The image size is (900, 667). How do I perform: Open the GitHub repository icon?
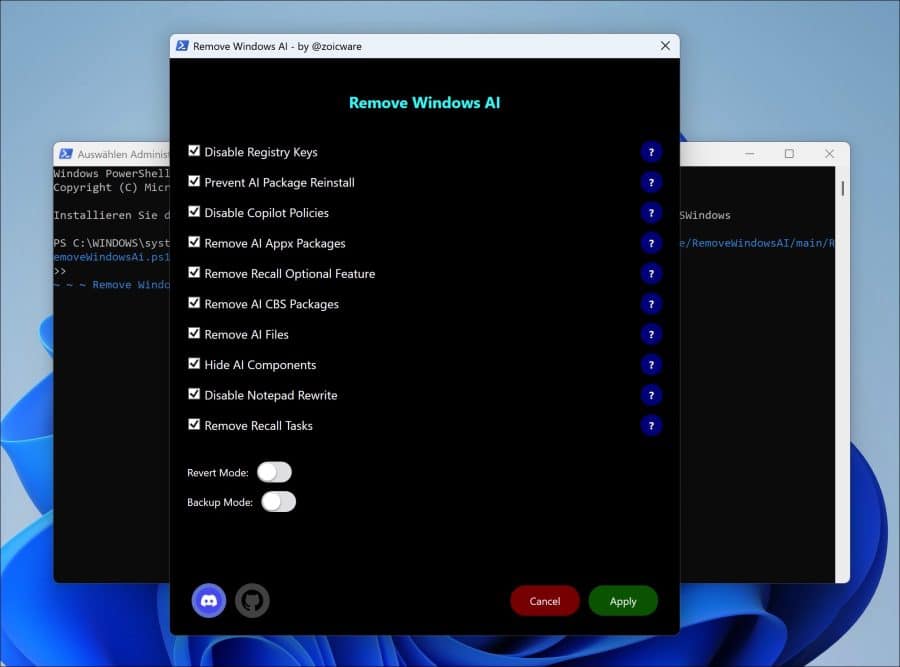pos(252,600)
